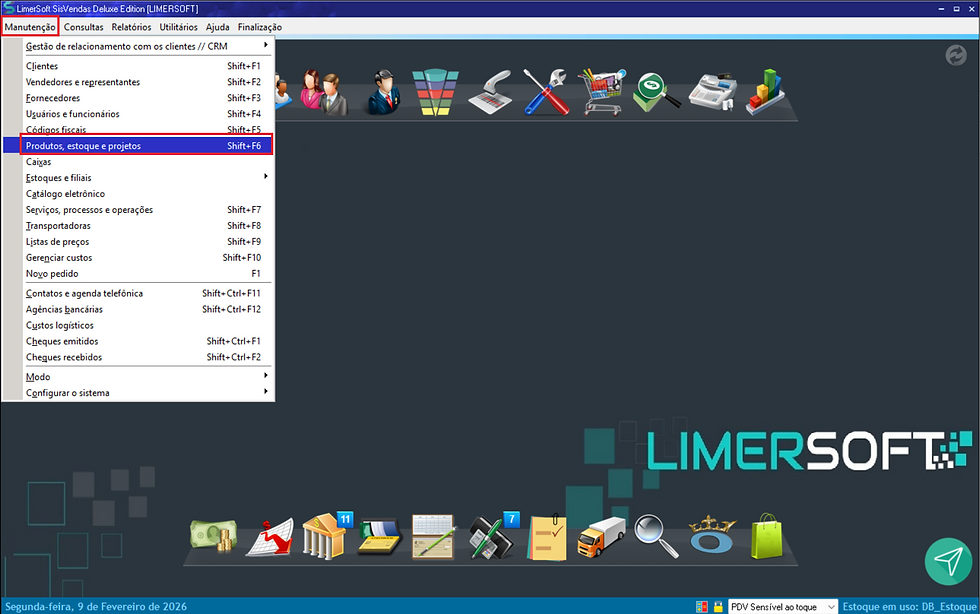This screenshot has width=980, height=614.
Task: Click Estoque em uso: DB_Estoque status text
Action: (x=909, y=606)
